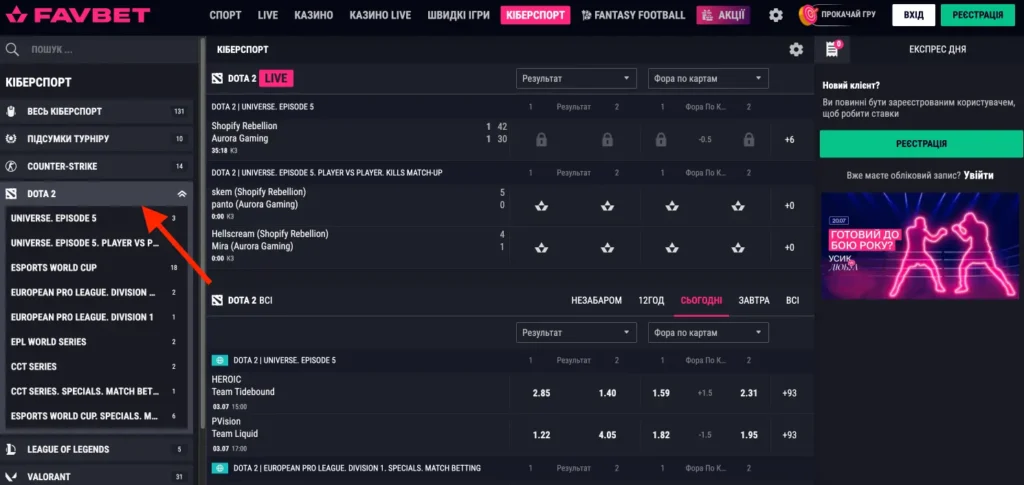This screenshot has width=1024, height=485.
Task: Click the top Реєстрація button
Action: point(978,15)
